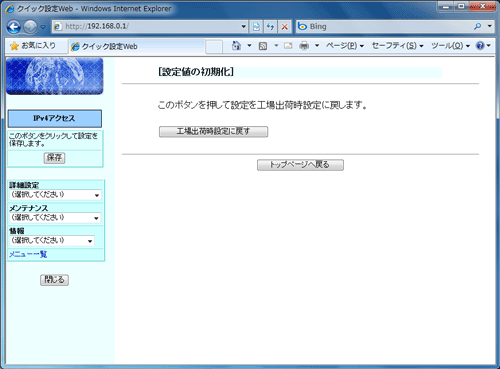Image resolution: width=500 pixels, height=369 pixels.
Task: Click the search magnifier icon
Action: point(478,26)
